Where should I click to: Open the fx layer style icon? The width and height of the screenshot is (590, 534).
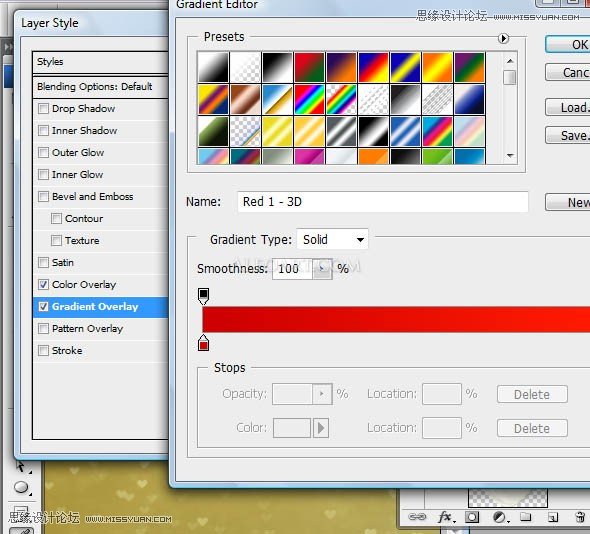point(446,517)
